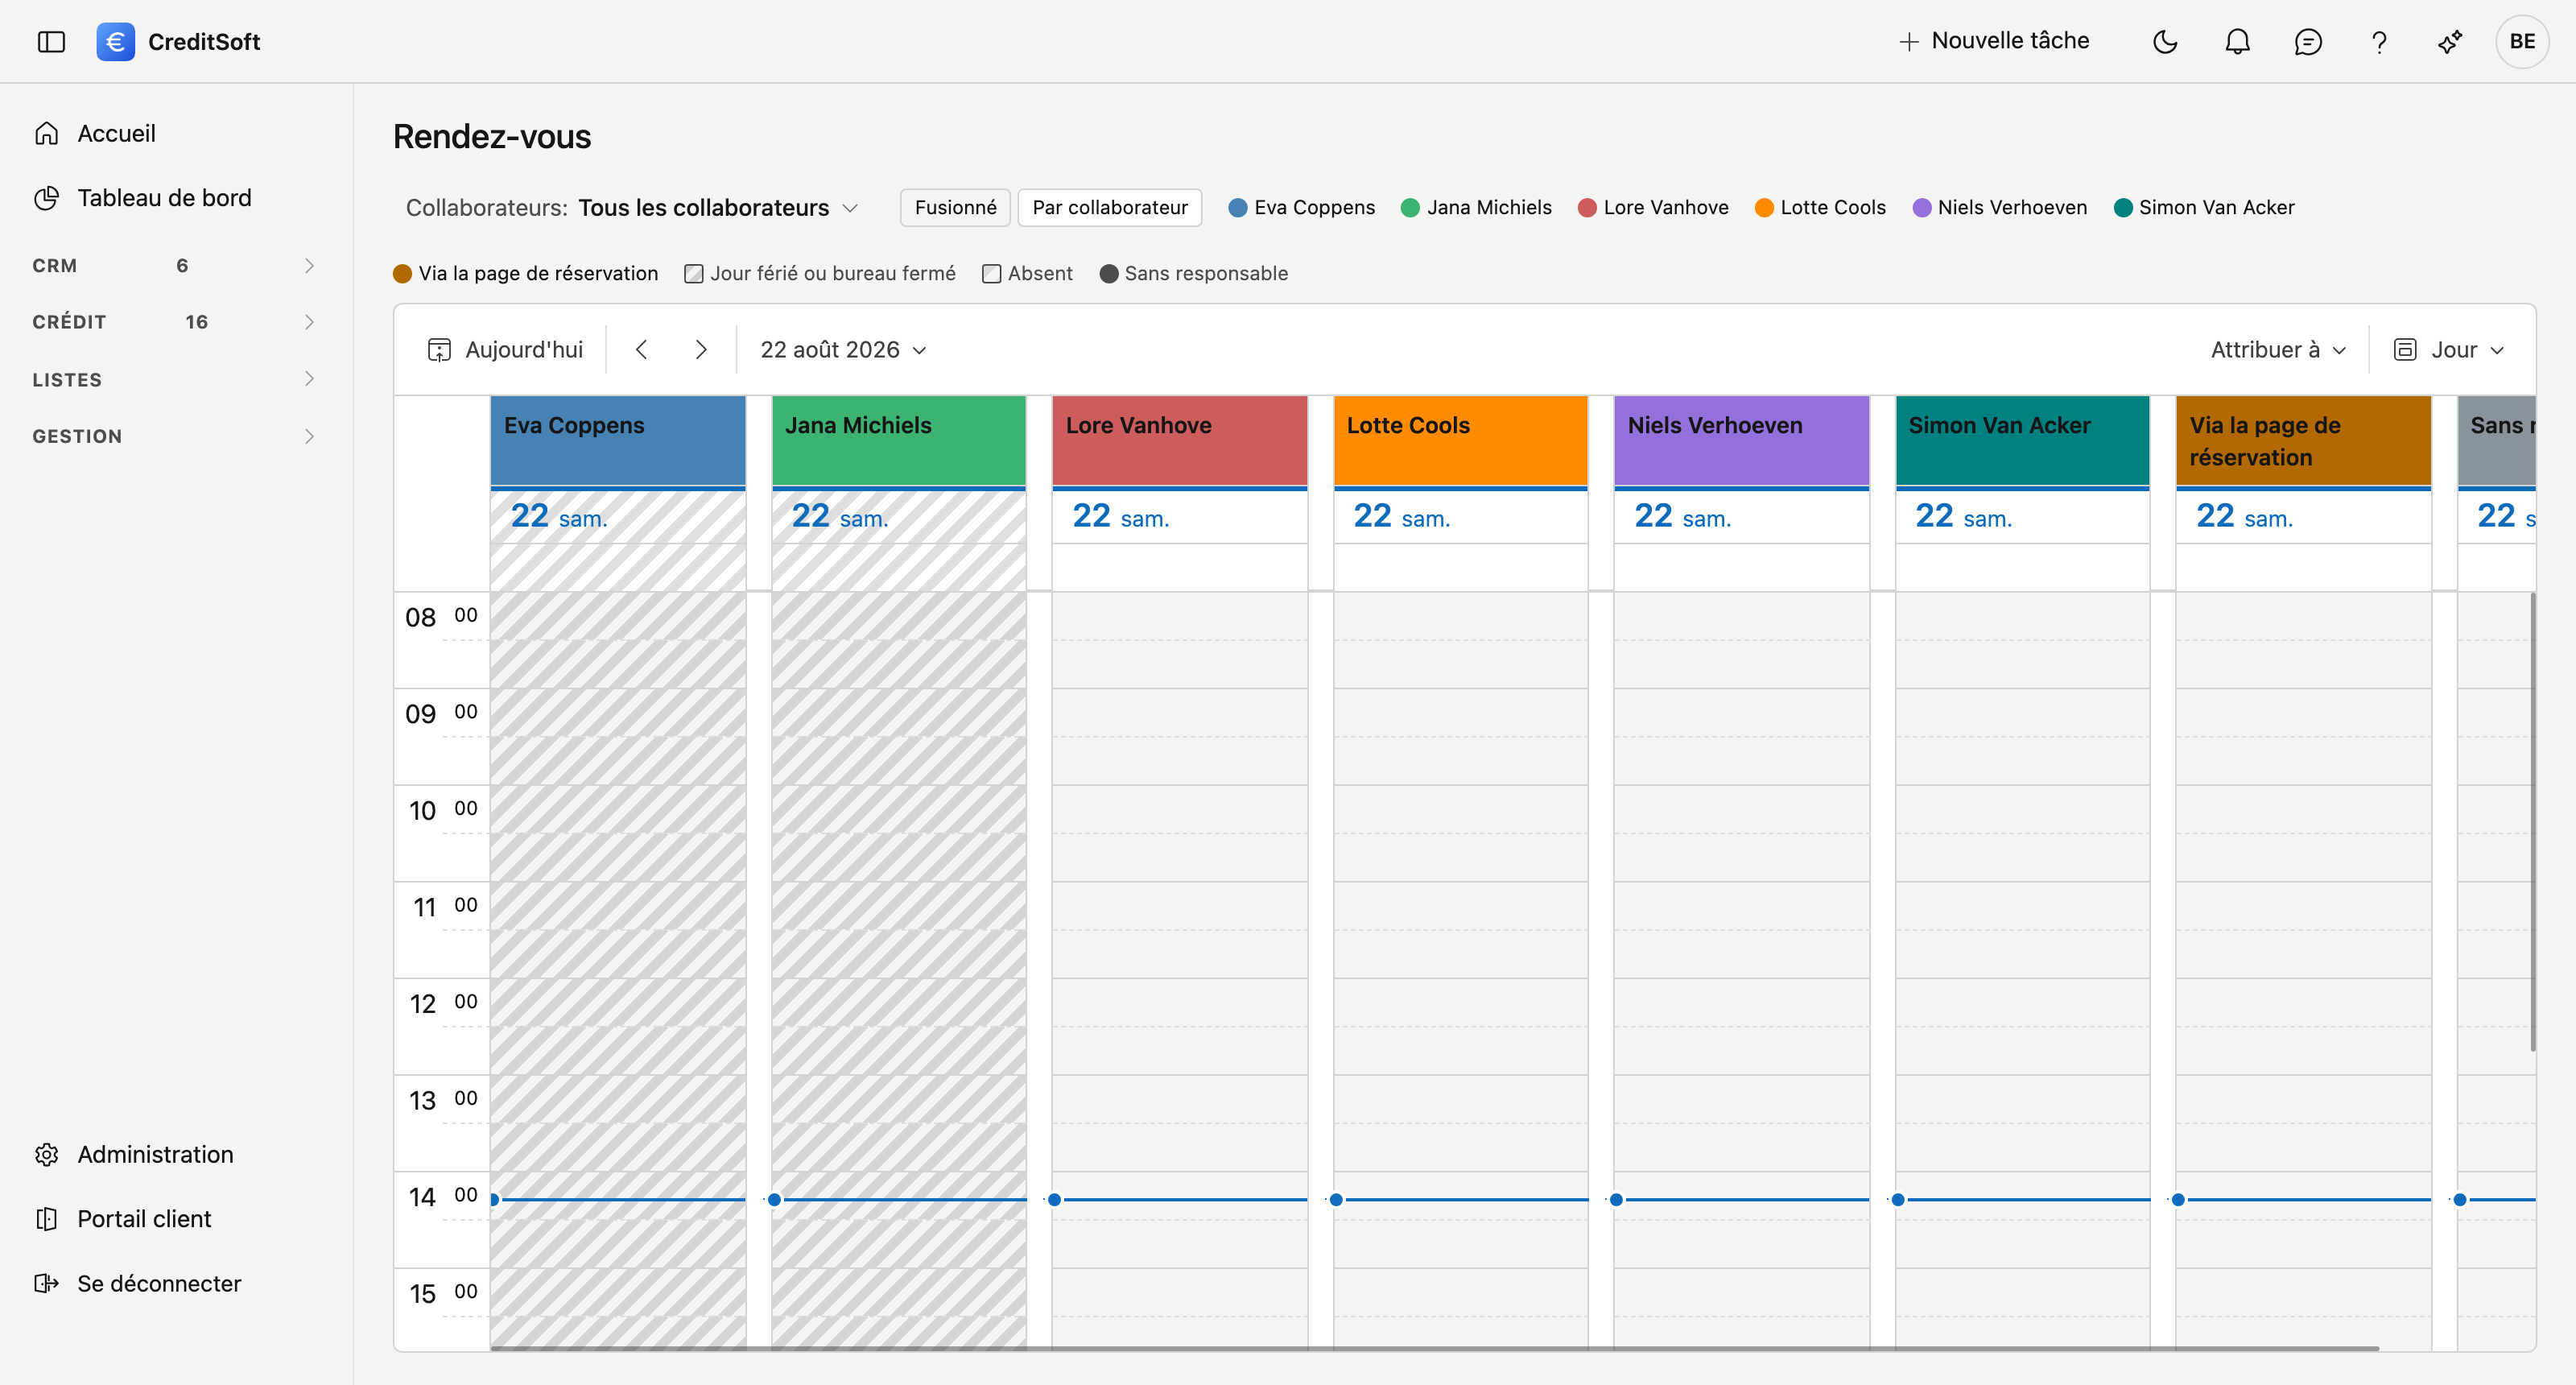This screenshot has height=1385, width=2576.
Task: Create a Nouvelle tâche
Action: point(1994,41)
